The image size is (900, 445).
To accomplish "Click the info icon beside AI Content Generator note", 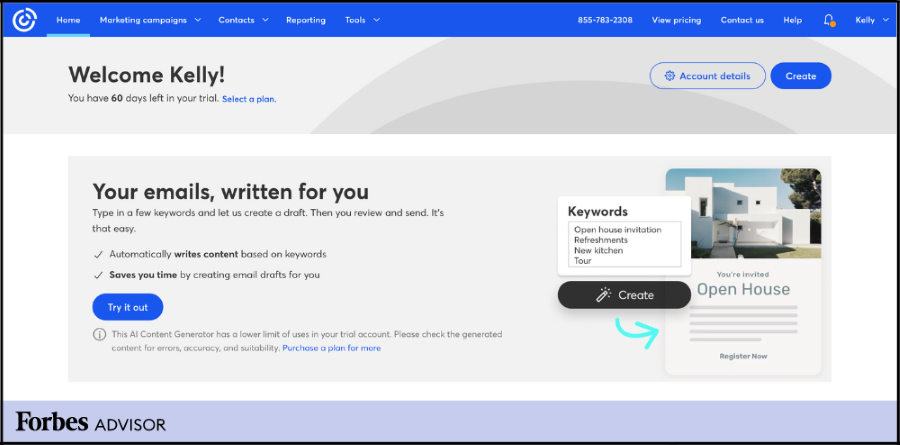I will (99, 334).
